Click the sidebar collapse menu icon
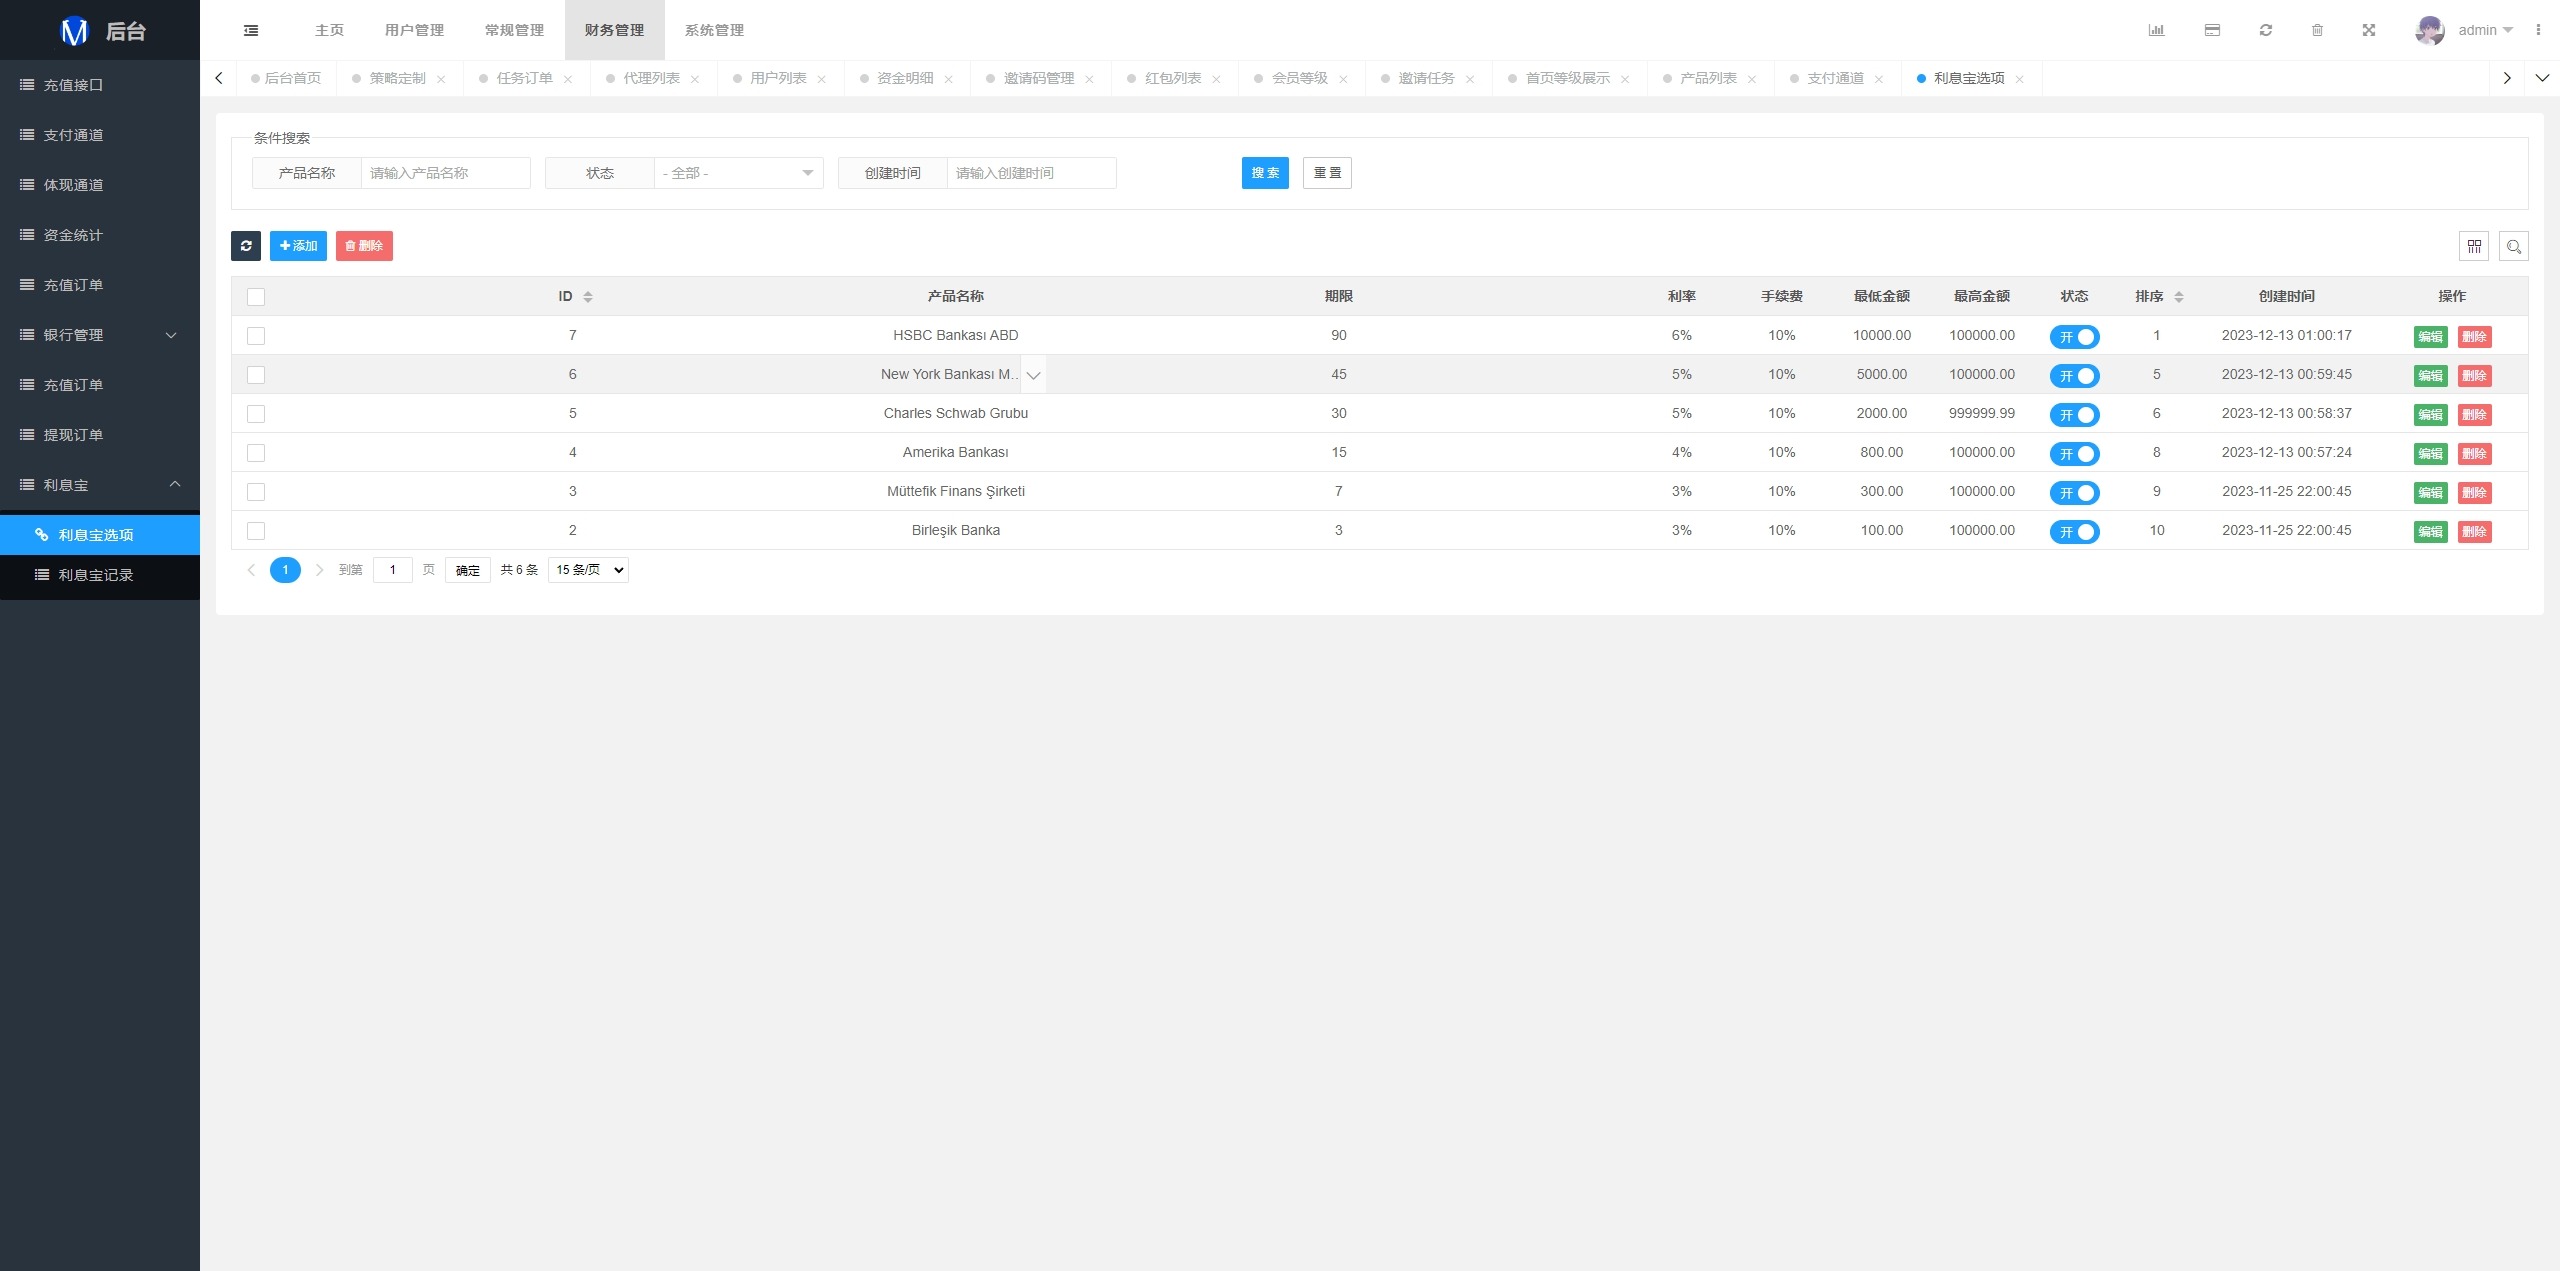Viewport: 2560px width, 1271px height. coord(251,30)
